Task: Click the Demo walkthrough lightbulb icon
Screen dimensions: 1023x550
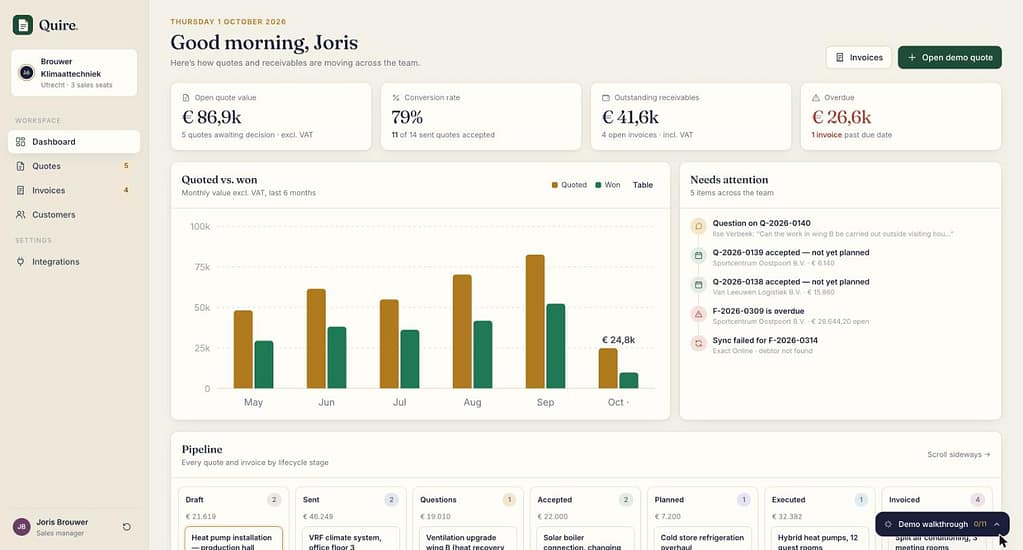Action: 888,525
